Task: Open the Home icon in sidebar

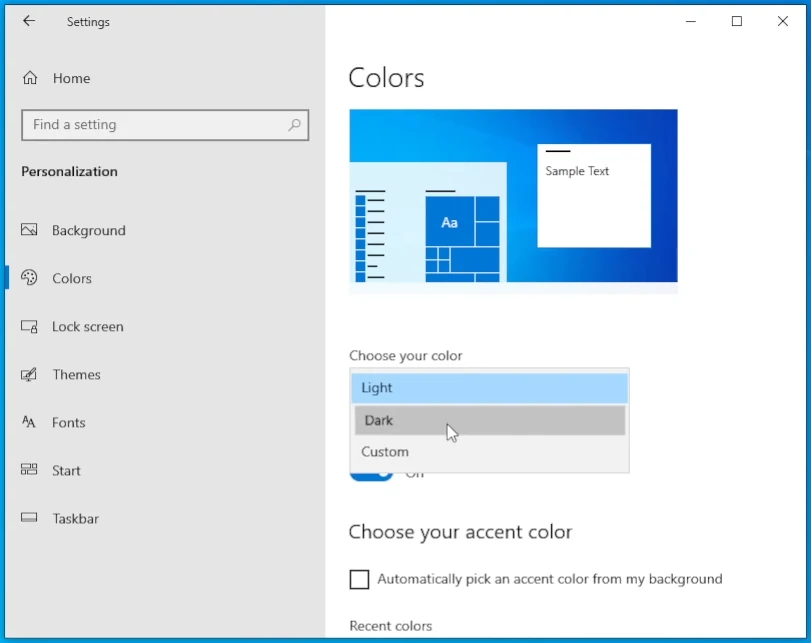Action: point(30,78)
